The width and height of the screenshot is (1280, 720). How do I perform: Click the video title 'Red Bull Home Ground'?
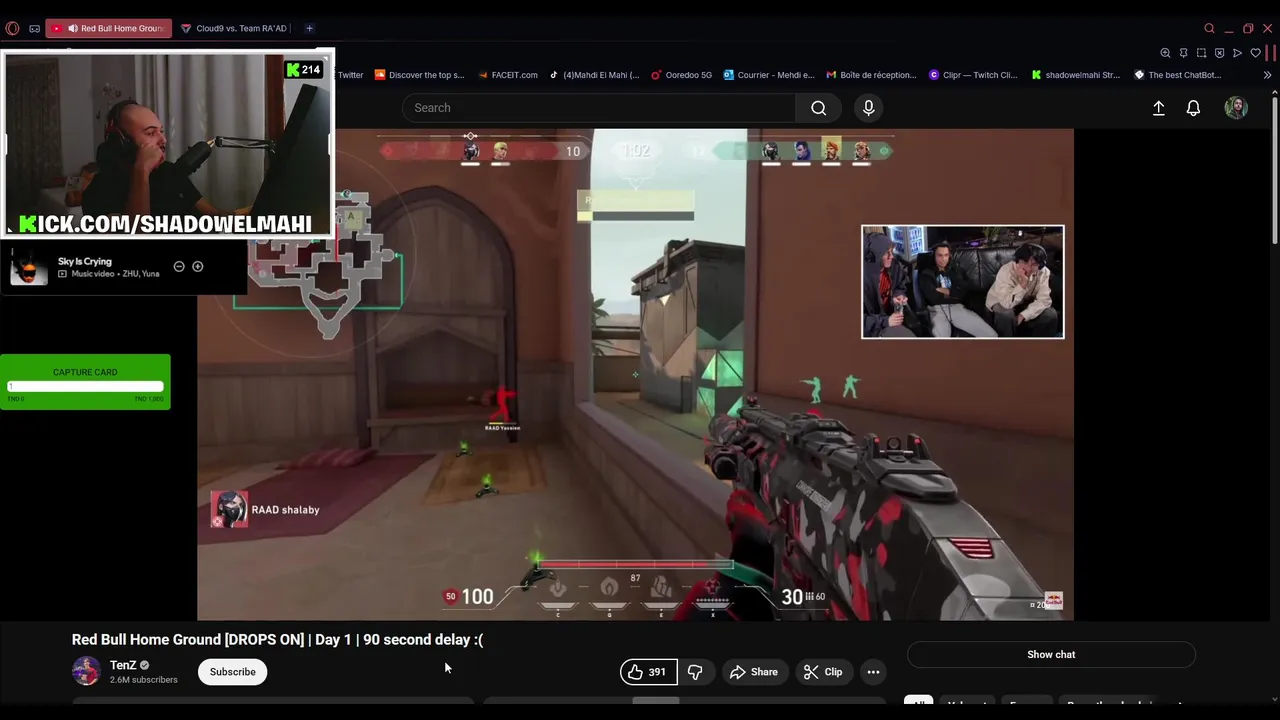tap(277, 639)
